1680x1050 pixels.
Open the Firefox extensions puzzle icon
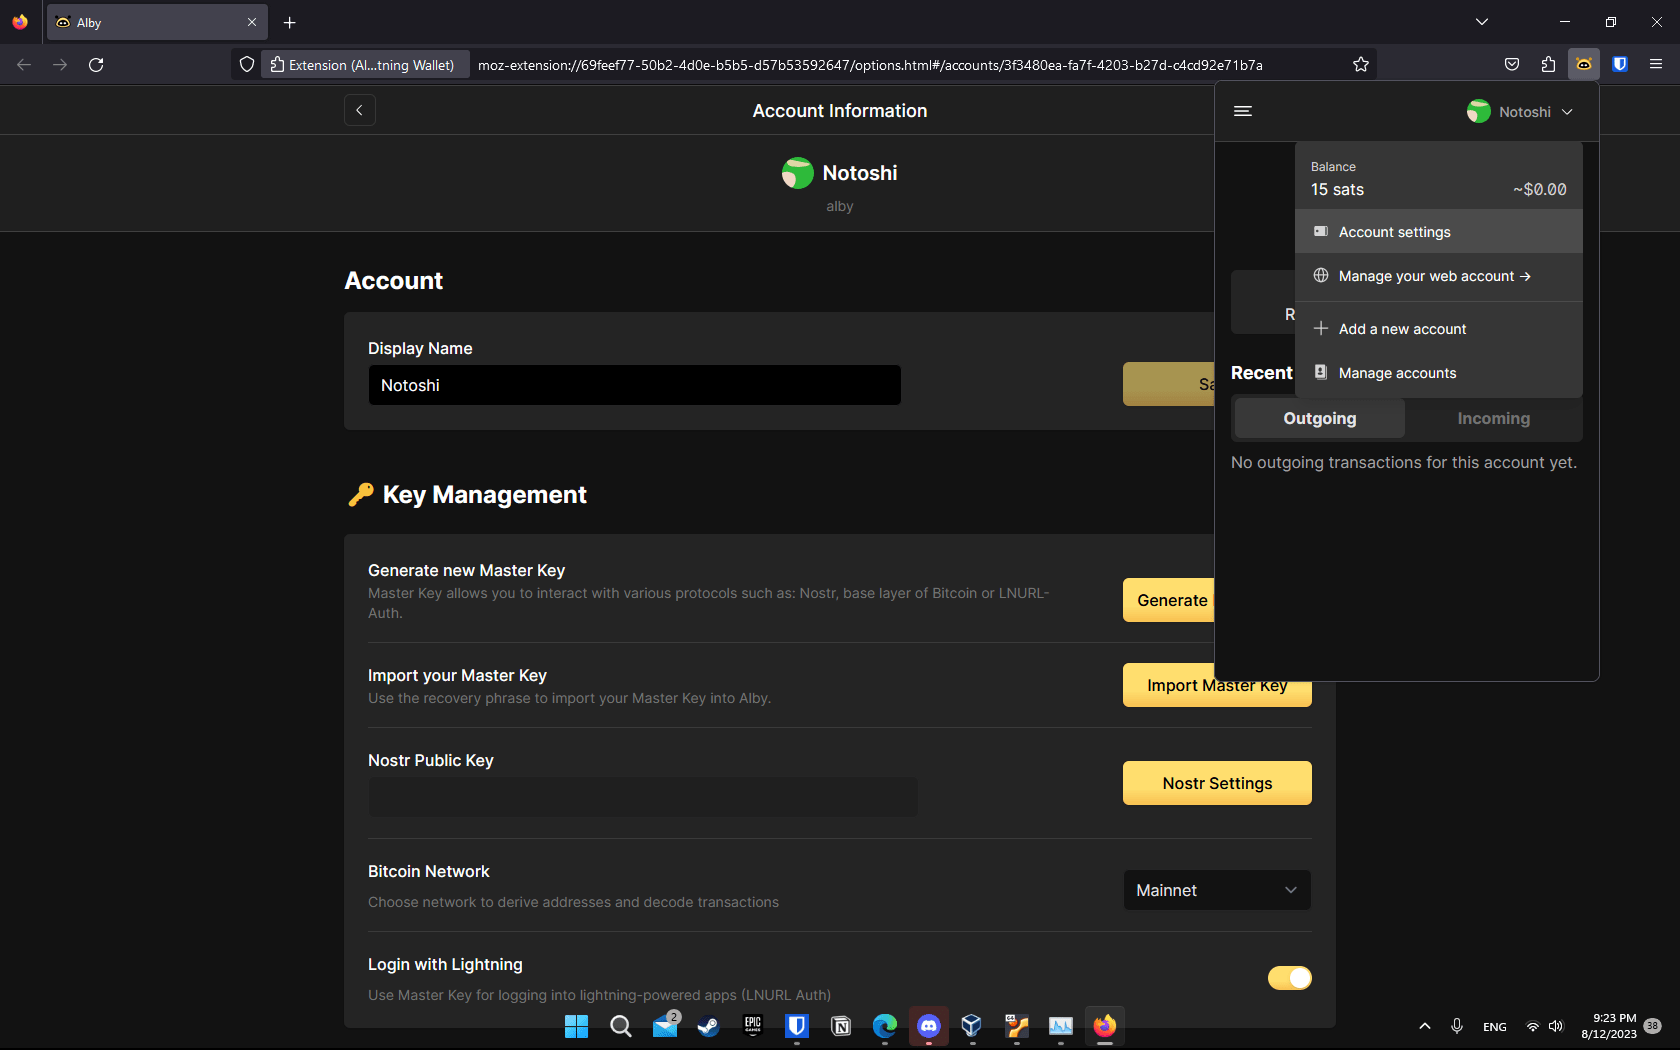click(x=1548, y=65)
